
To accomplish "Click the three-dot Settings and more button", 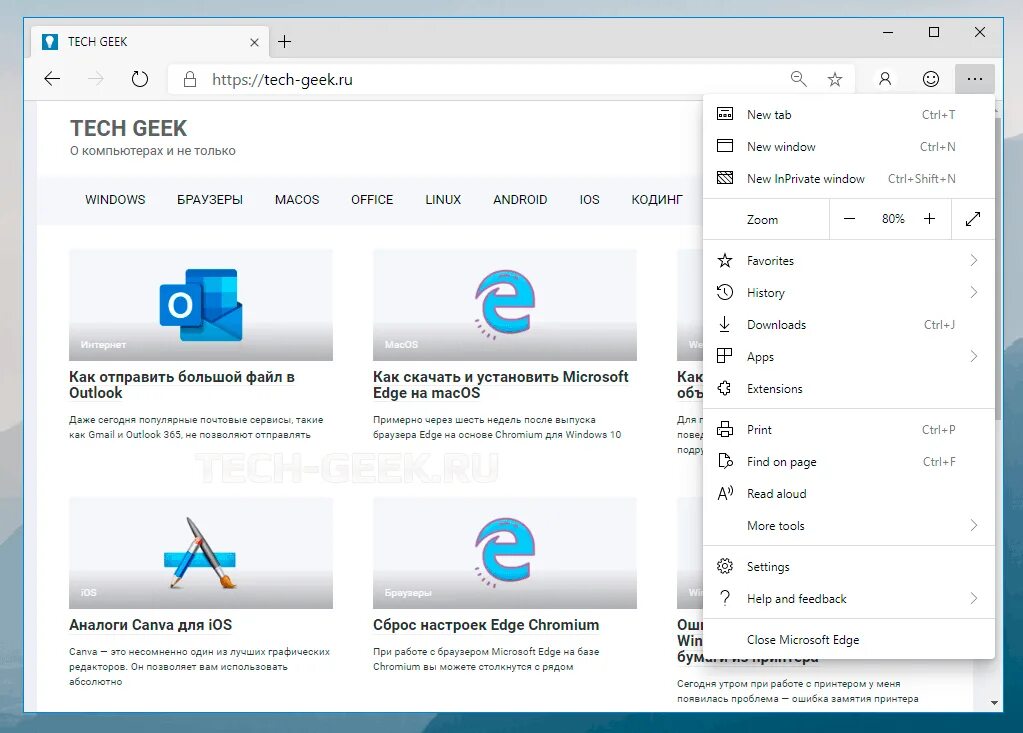I will 975,80.
